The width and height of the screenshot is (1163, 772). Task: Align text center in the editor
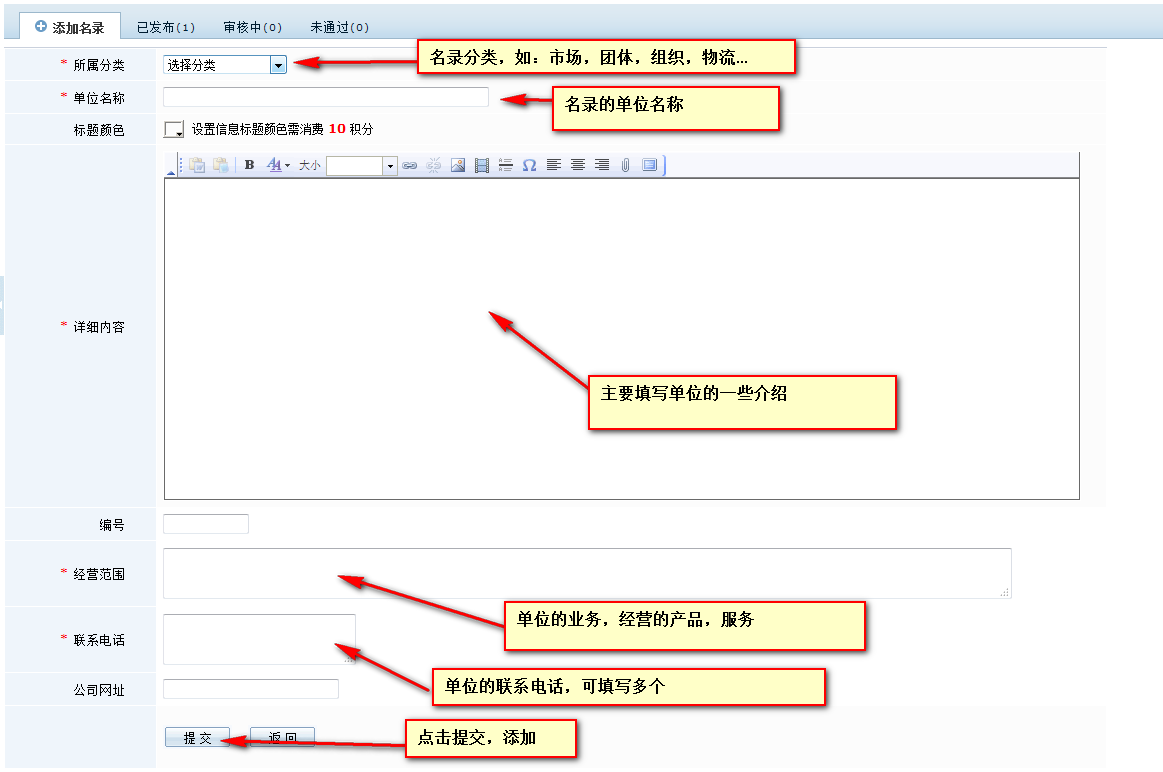[x=577, y=165]
